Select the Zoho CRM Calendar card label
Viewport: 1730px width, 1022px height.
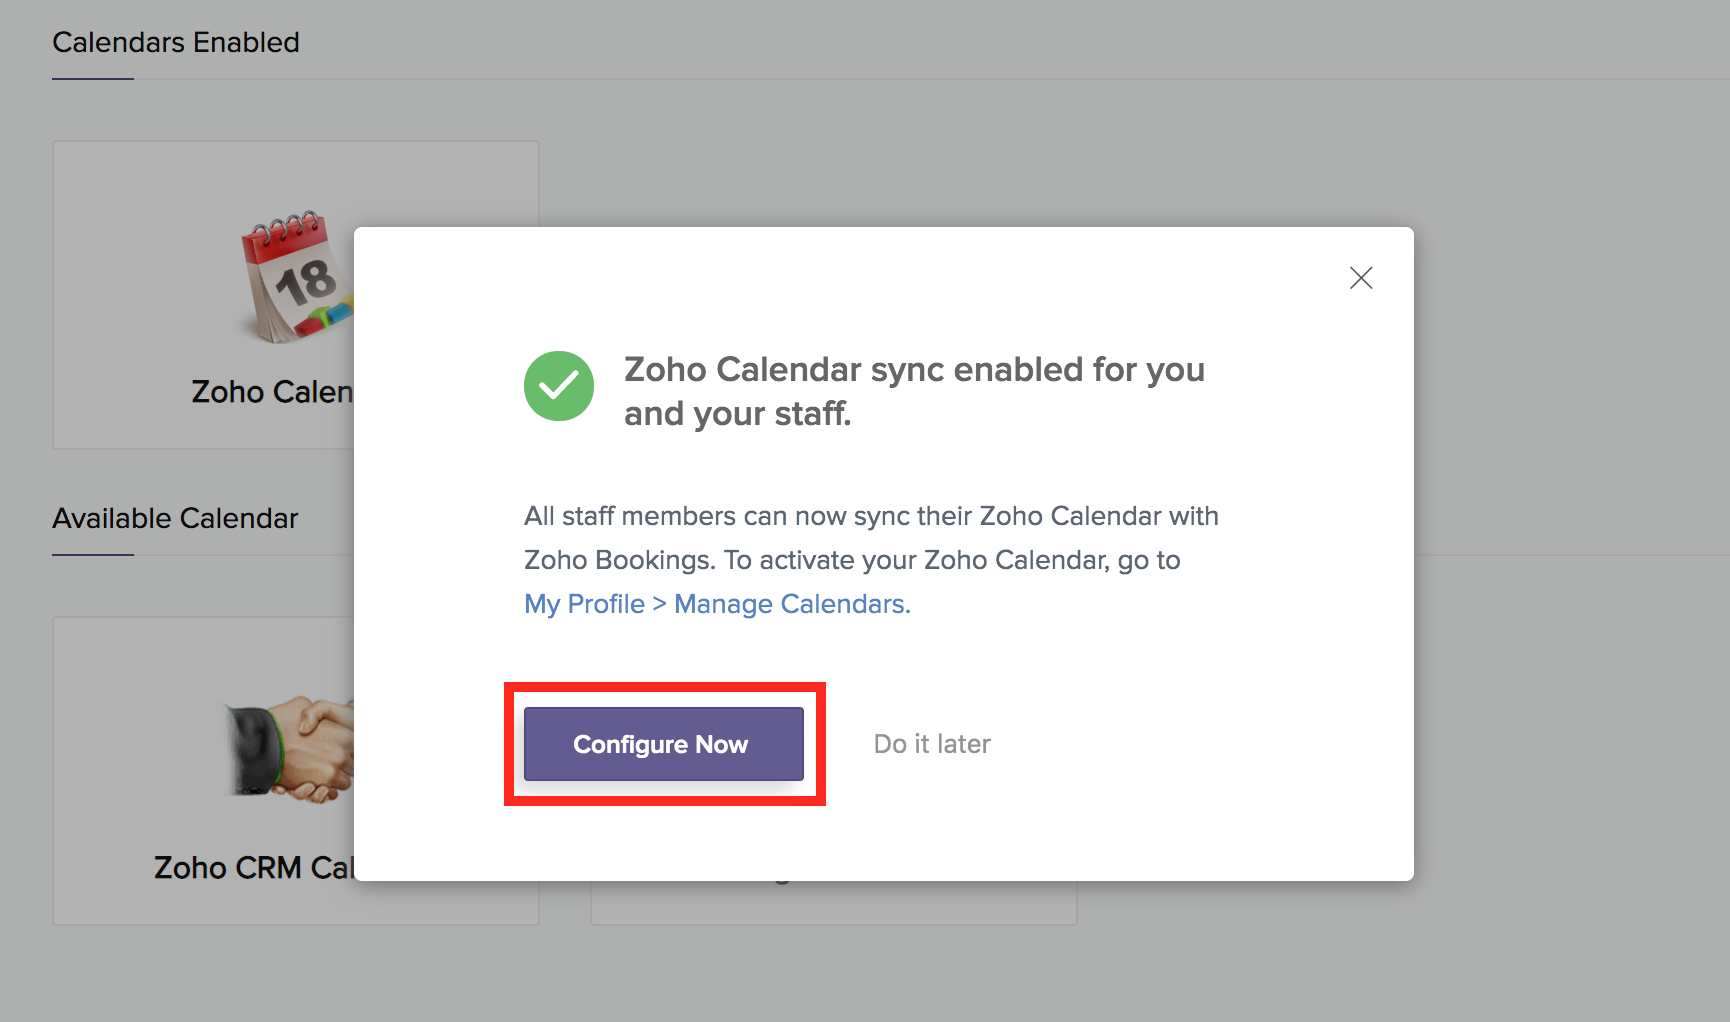point(253,868)
